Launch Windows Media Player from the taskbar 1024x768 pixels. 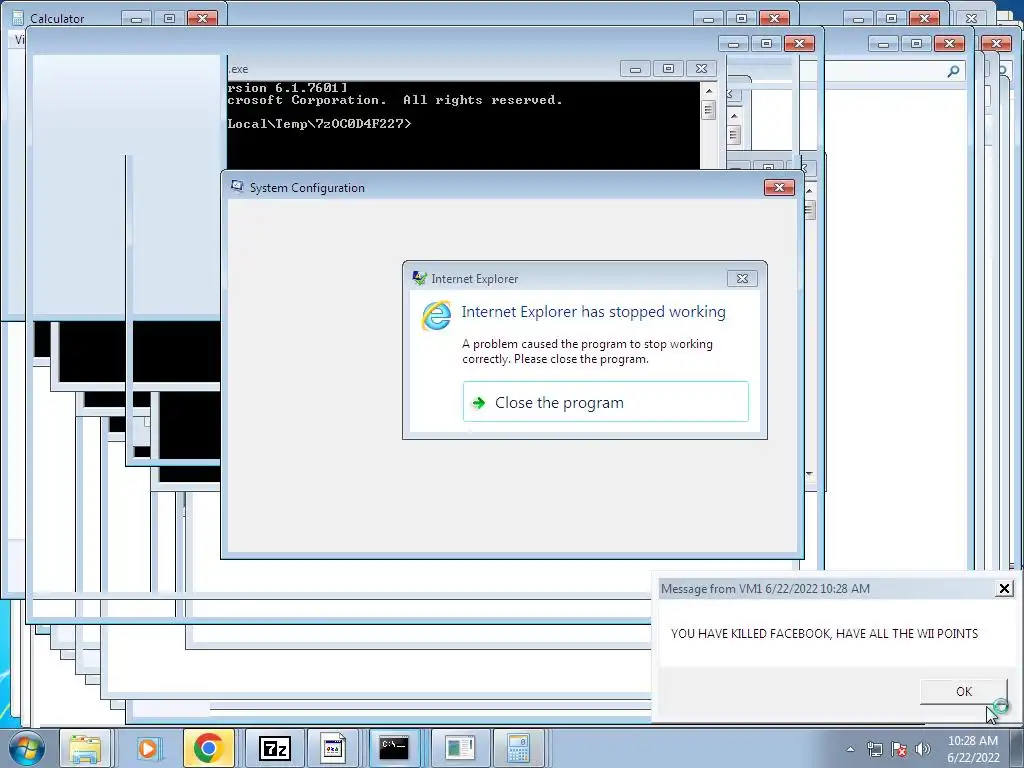pos(148,748)
